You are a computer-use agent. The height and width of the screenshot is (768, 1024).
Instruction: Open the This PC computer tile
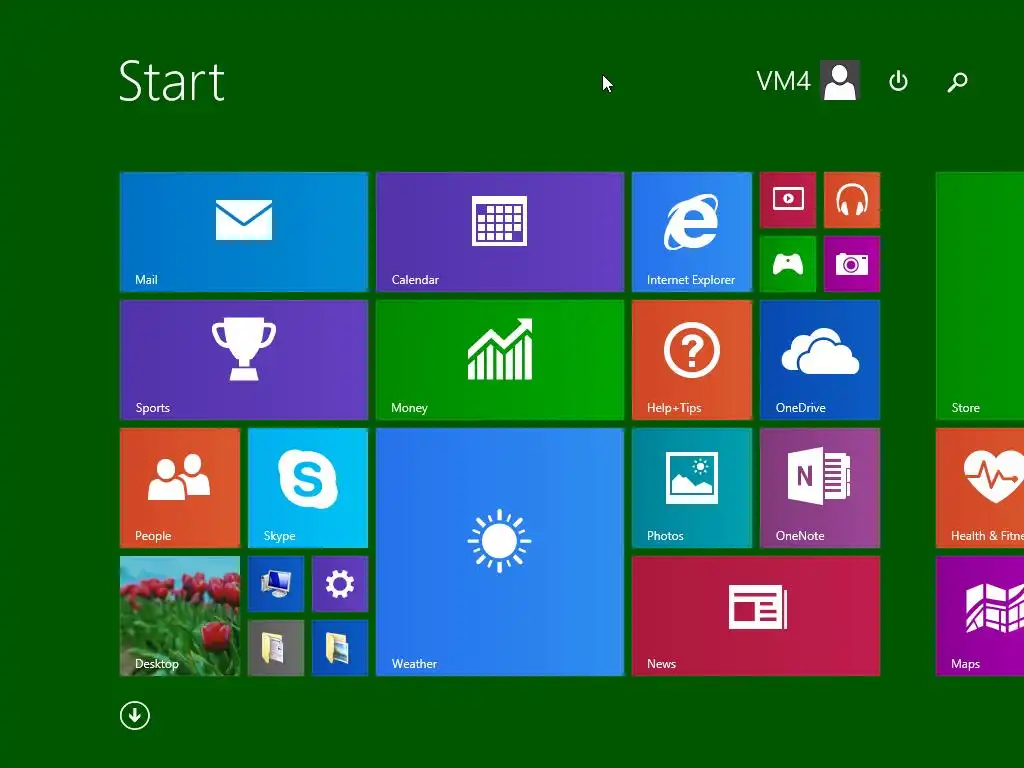click(276, 584)
